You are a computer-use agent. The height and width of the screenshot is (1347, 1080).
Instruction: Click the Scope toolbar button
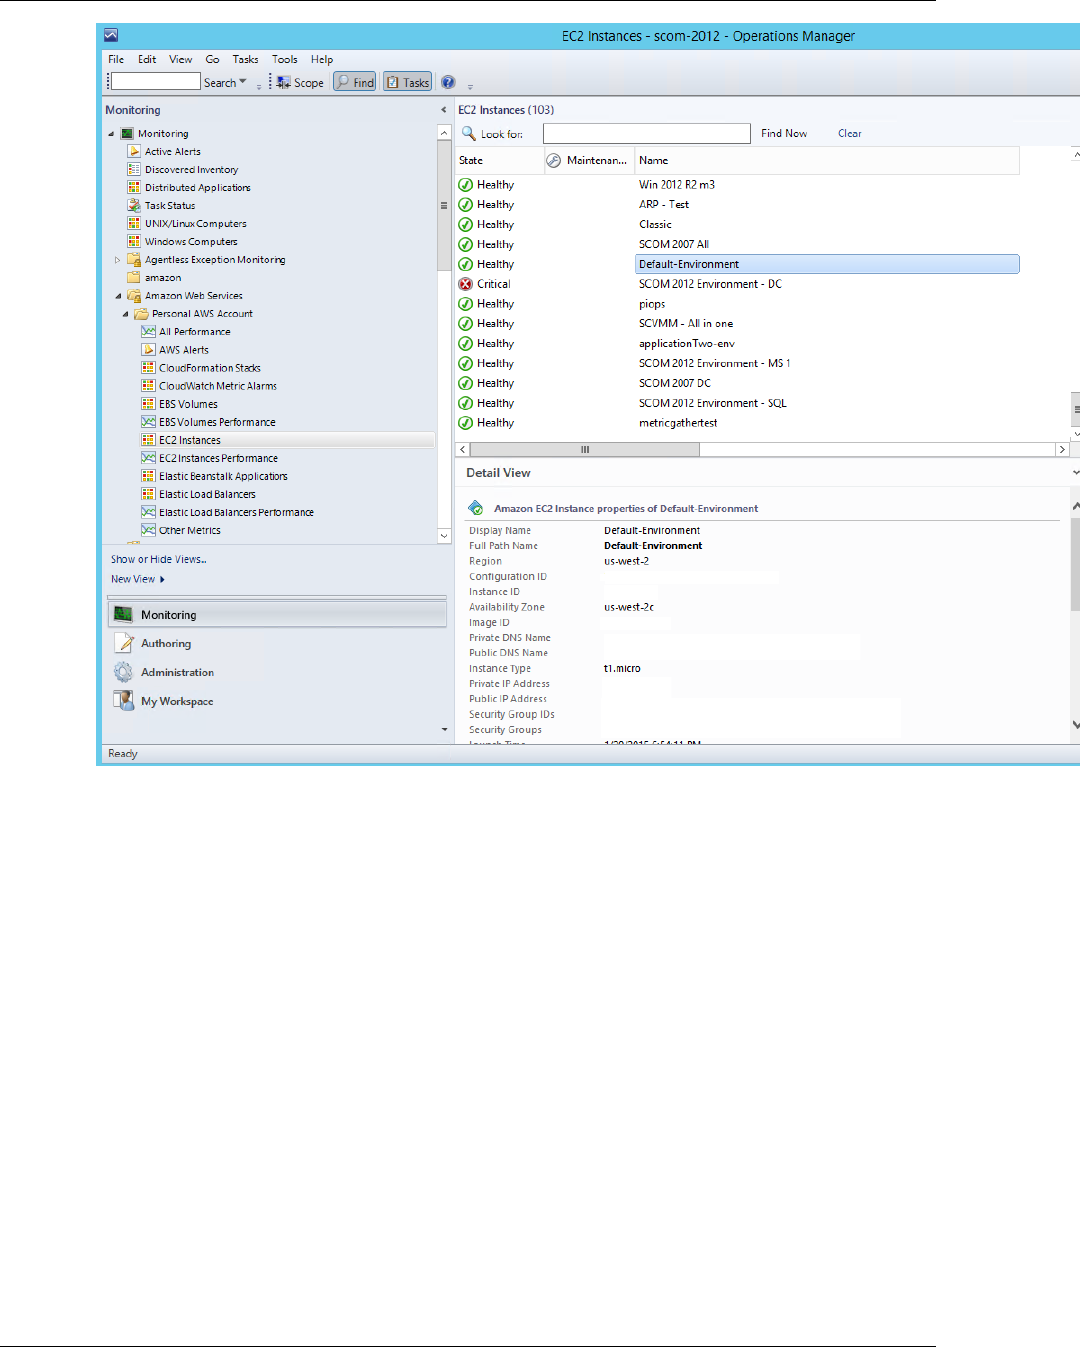click(x=301, y=82)
